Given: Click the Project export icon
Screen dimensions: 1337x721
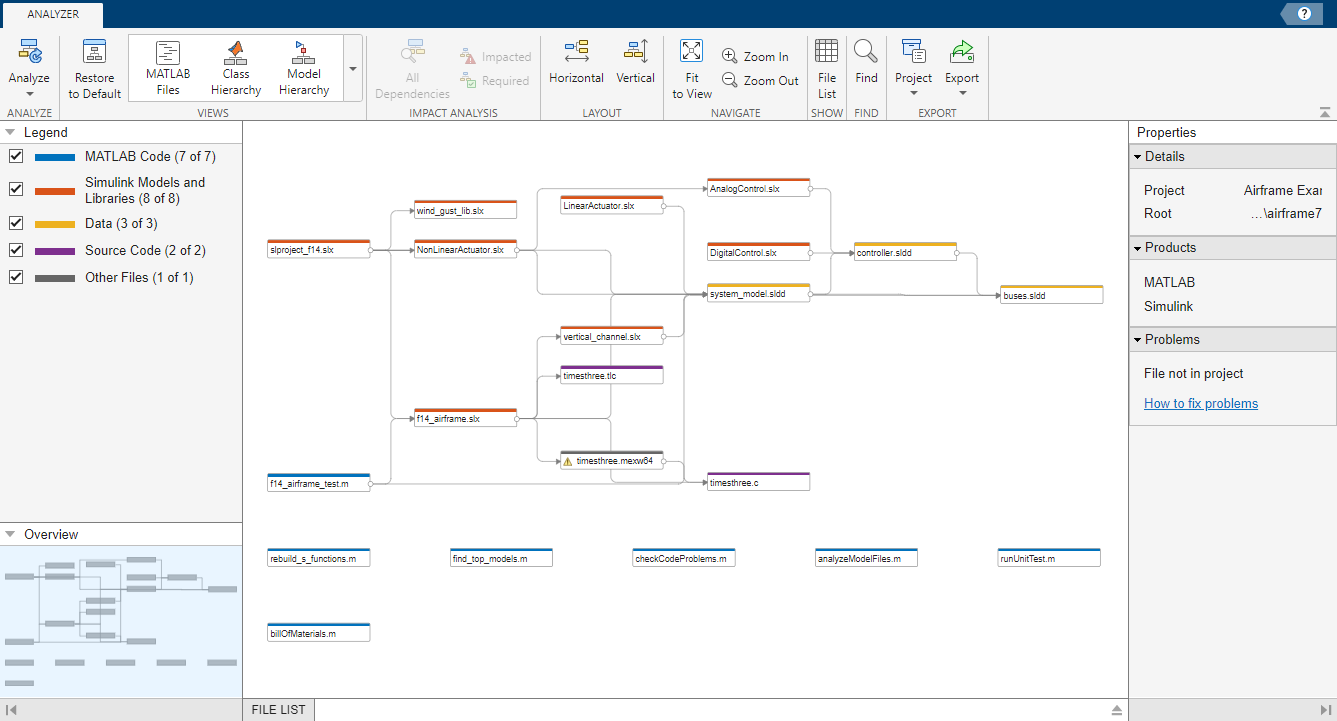Looking at the screenshot, I should click(x=913, y=53).
